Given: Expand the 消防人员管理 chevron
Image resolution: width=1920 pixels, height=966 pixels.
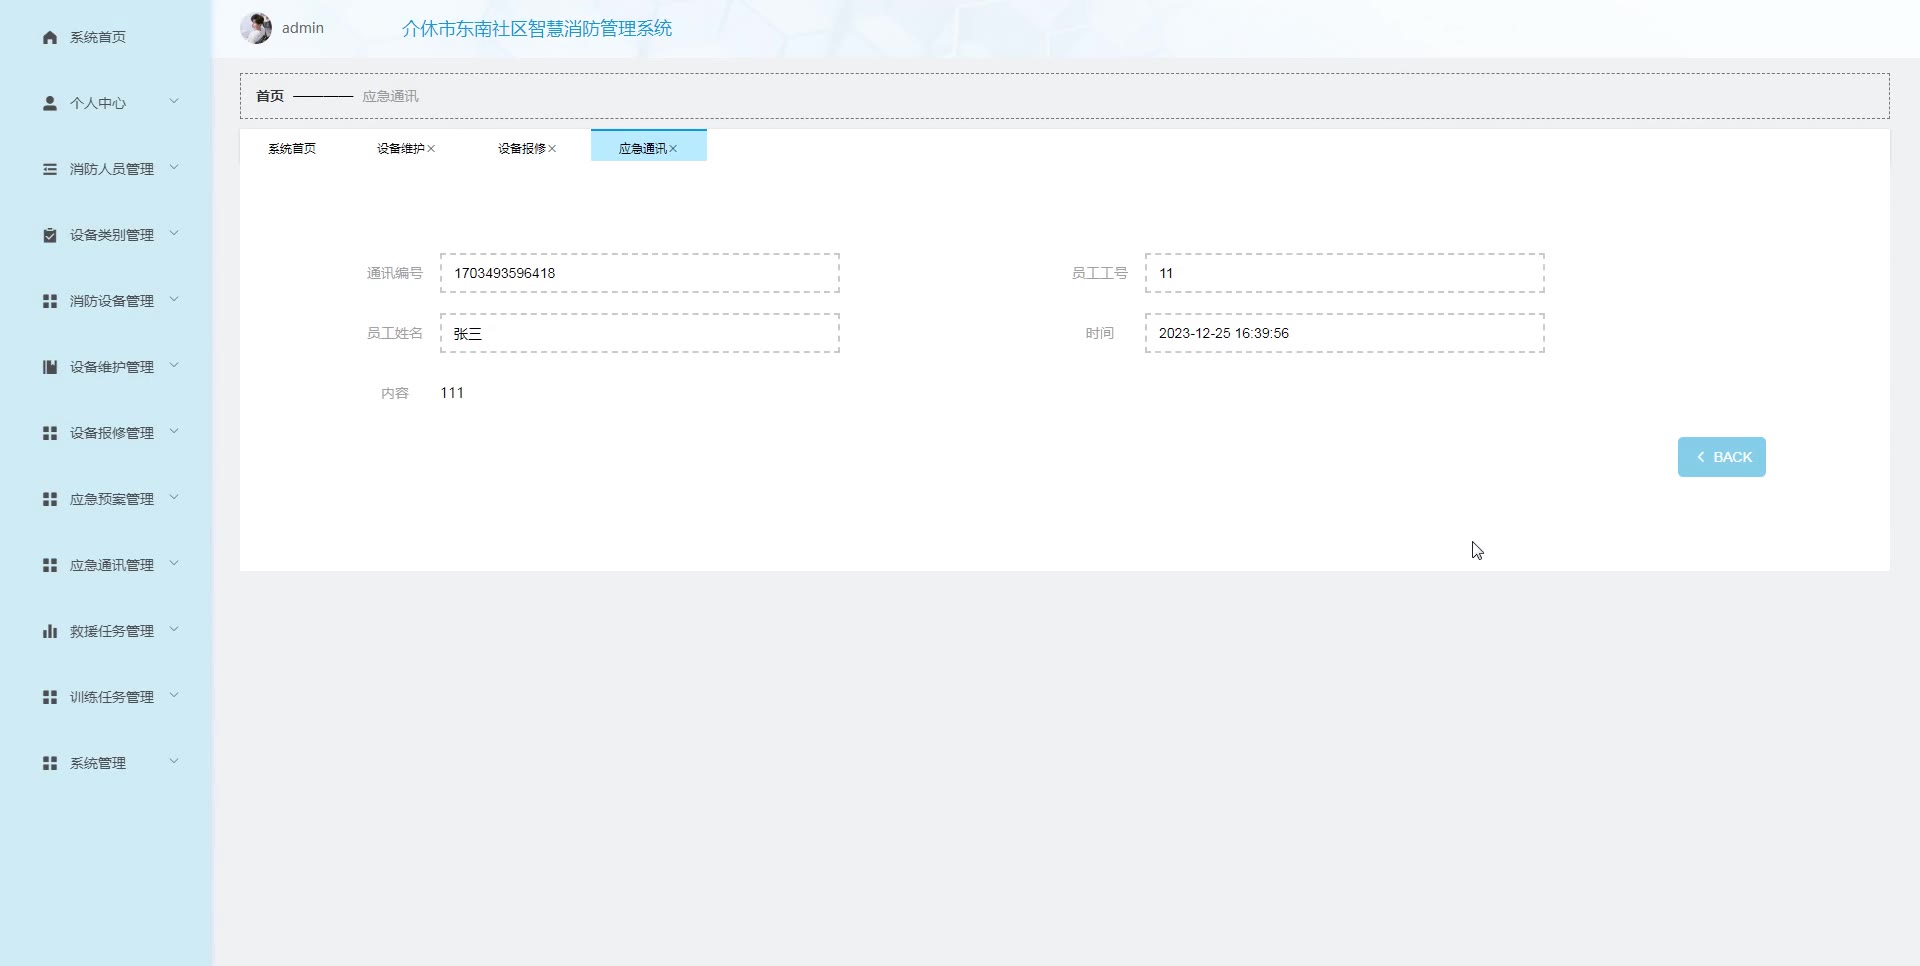Looking at the screenshot, I should (174, 168).
